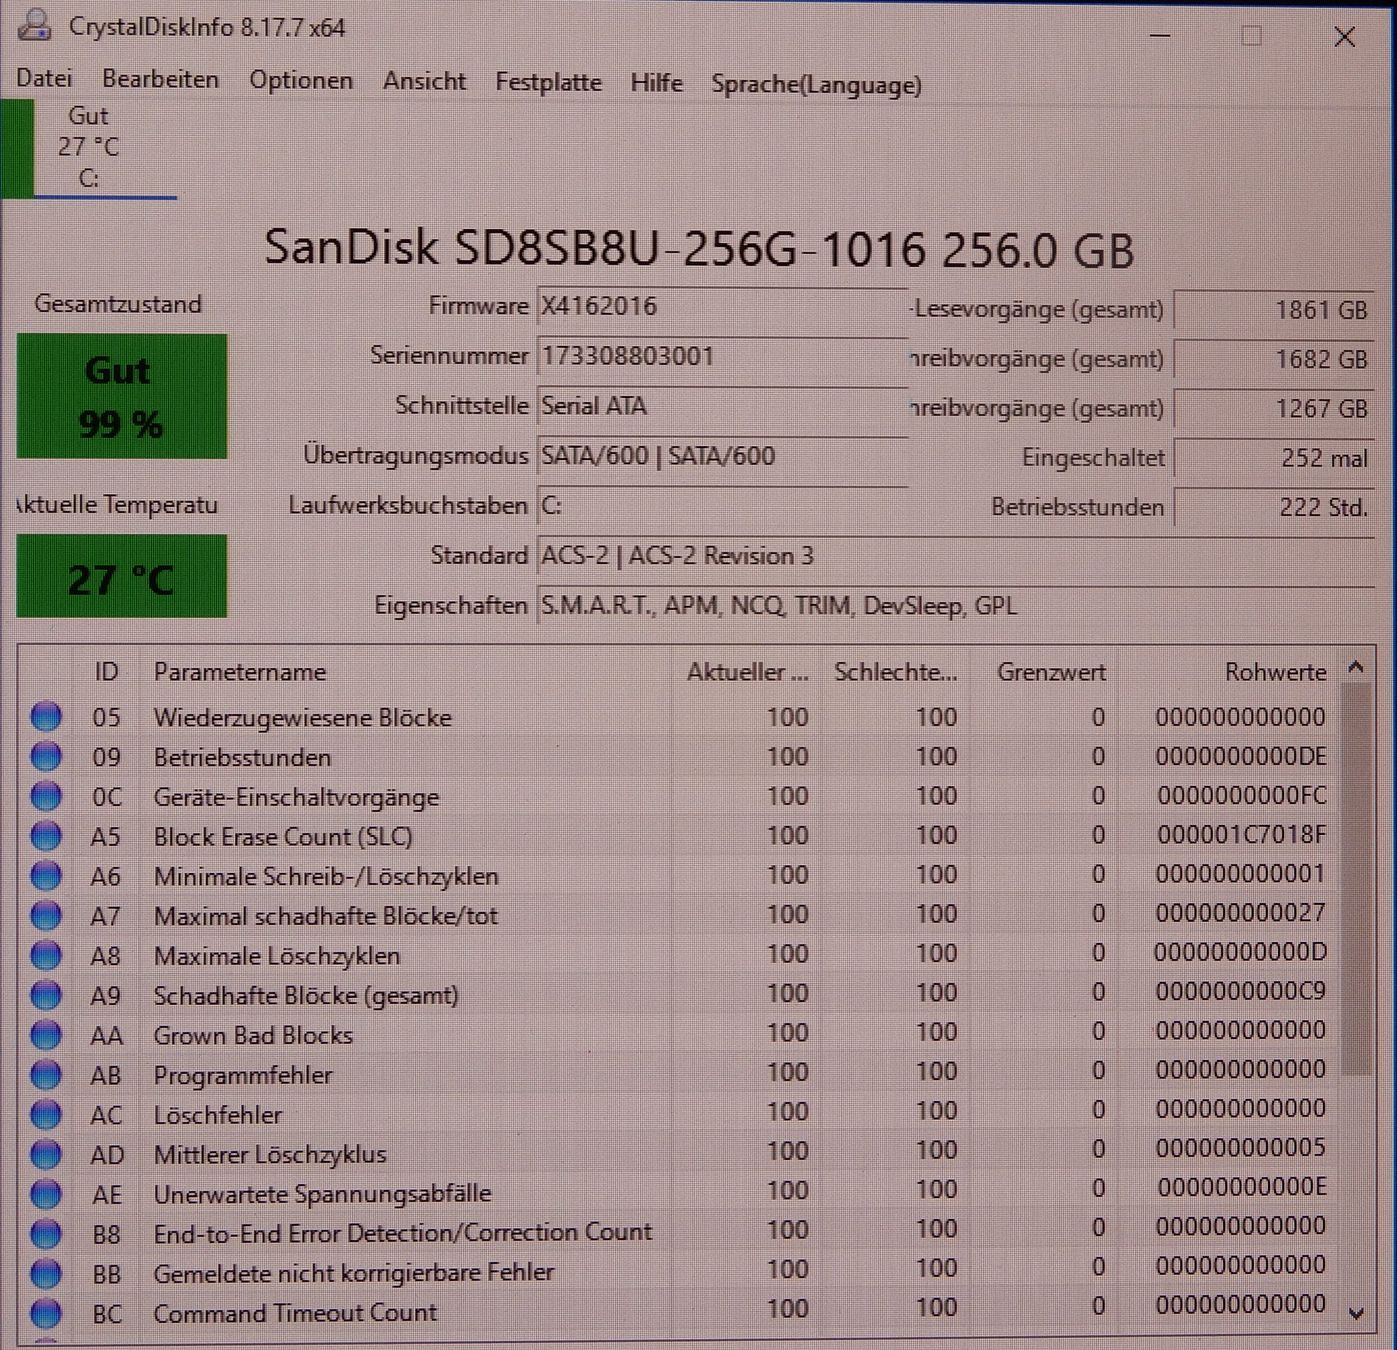Viewport: 1397px width, 1350px height.
Task: Click the Rohwerte column header
Action: coord(1275,672)
